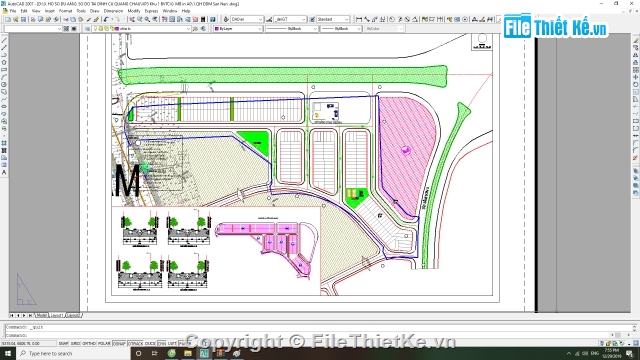Image resolution: width=640 pixels, height=360 pixels.
Task: Click the Save icon in the Standard toolbar
Action: pyautogui.click(x=23, y=19)
